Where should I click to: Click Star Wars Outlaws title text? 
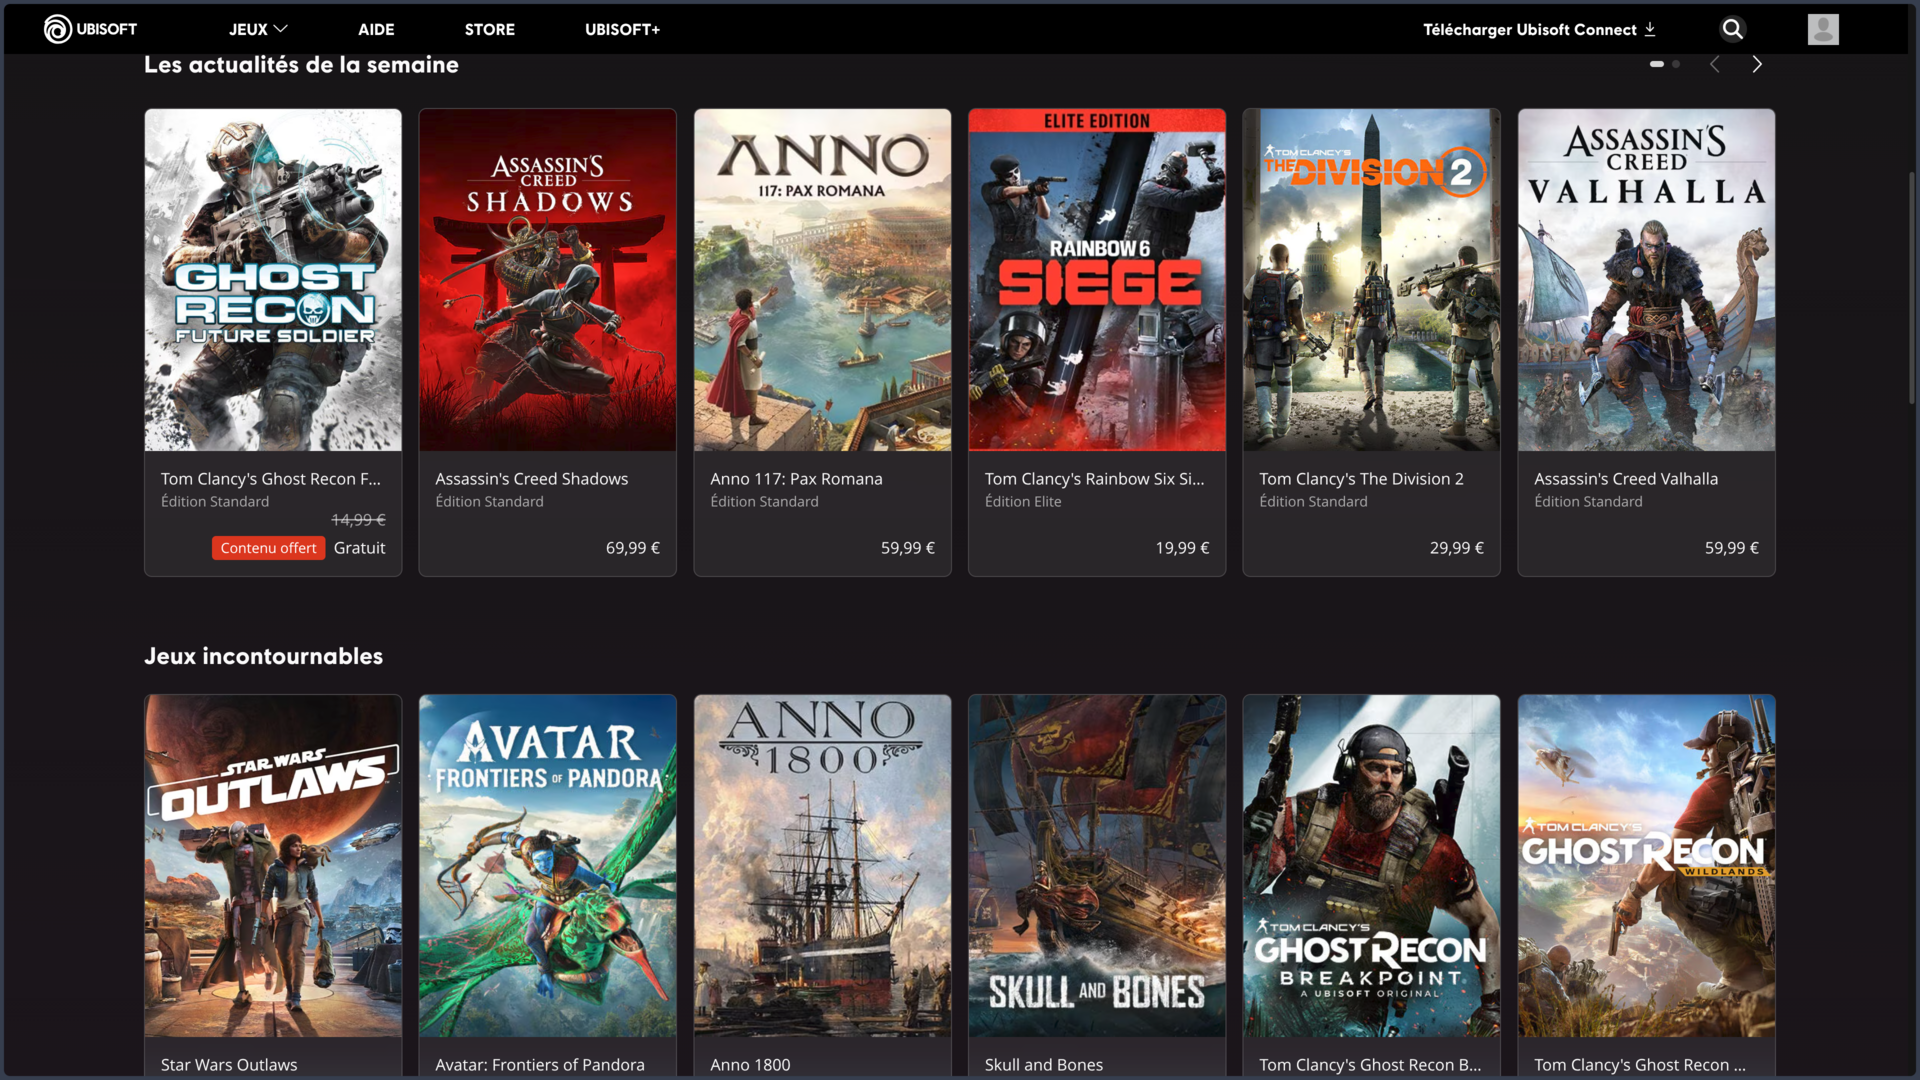point(229,1065)
